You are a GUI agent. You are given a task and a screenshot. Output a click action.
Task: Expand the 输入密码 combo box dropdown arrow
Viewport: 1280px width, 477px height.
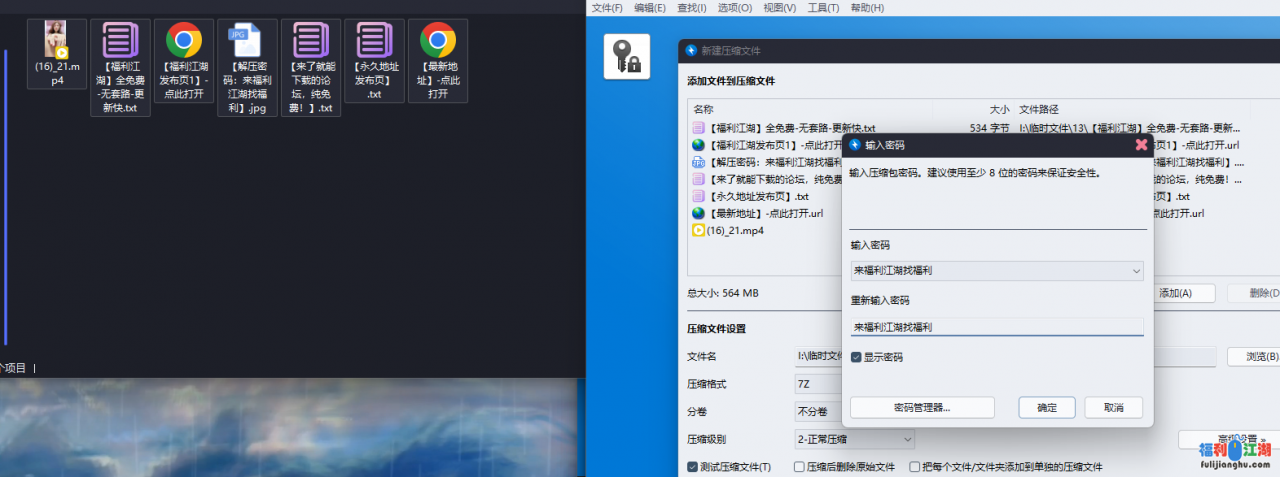pos(1135,271)
